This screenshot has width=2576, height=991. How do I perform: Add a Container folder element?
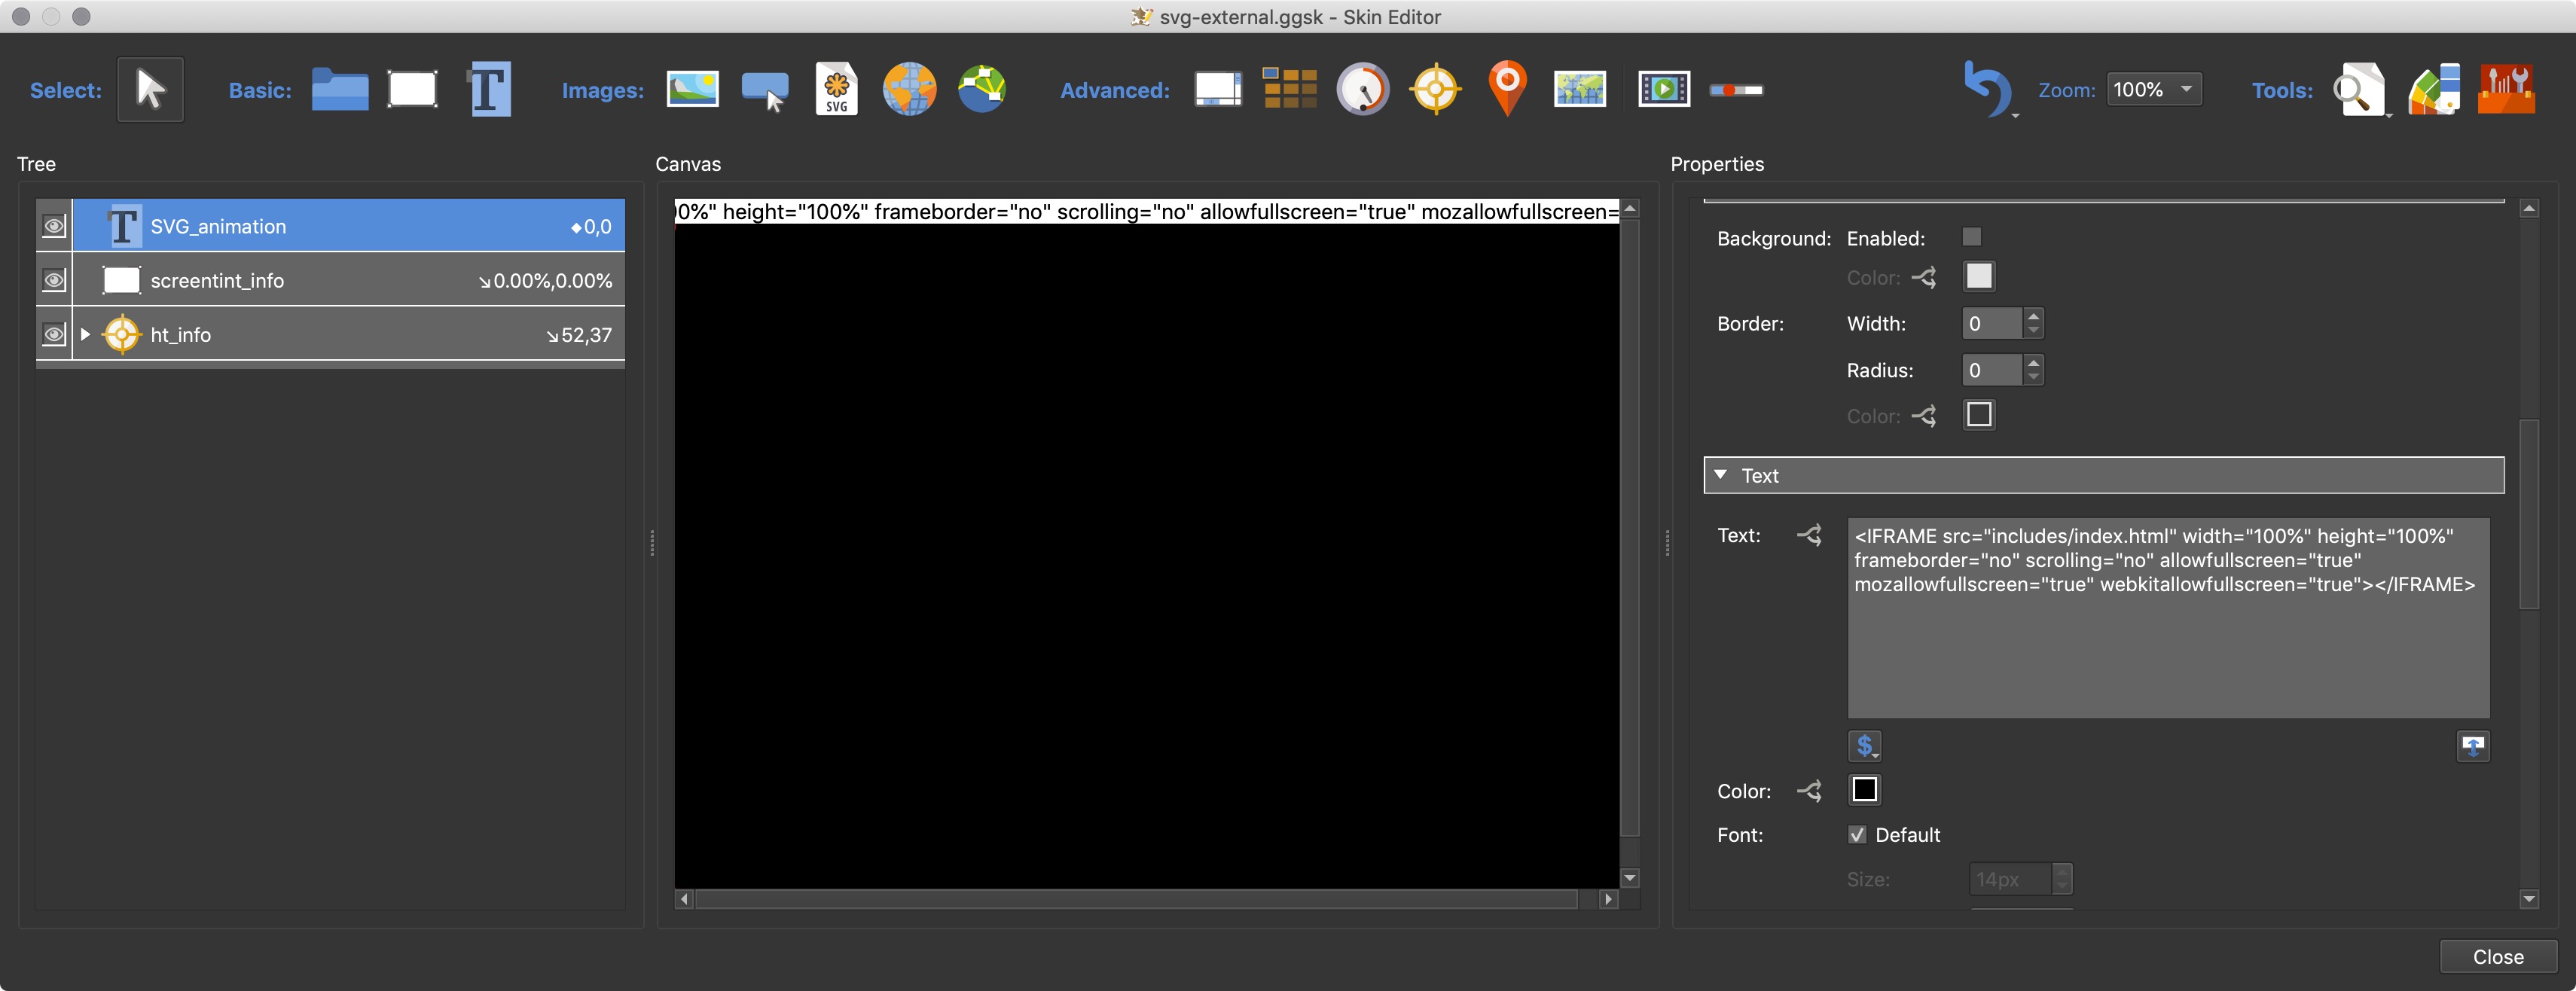(x=340, y=90)
